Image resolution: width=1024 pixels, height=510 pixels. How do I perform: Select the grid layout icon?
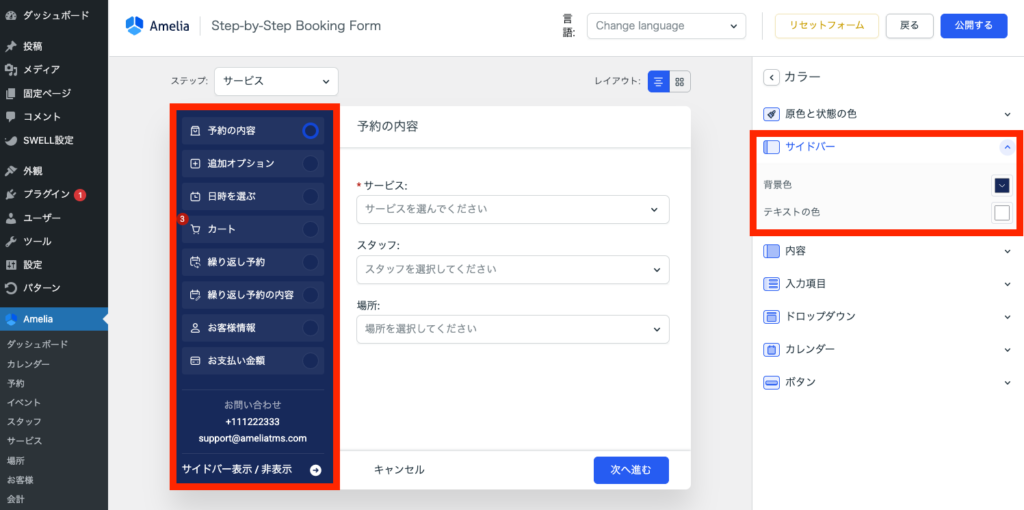(x=680, y=82)
